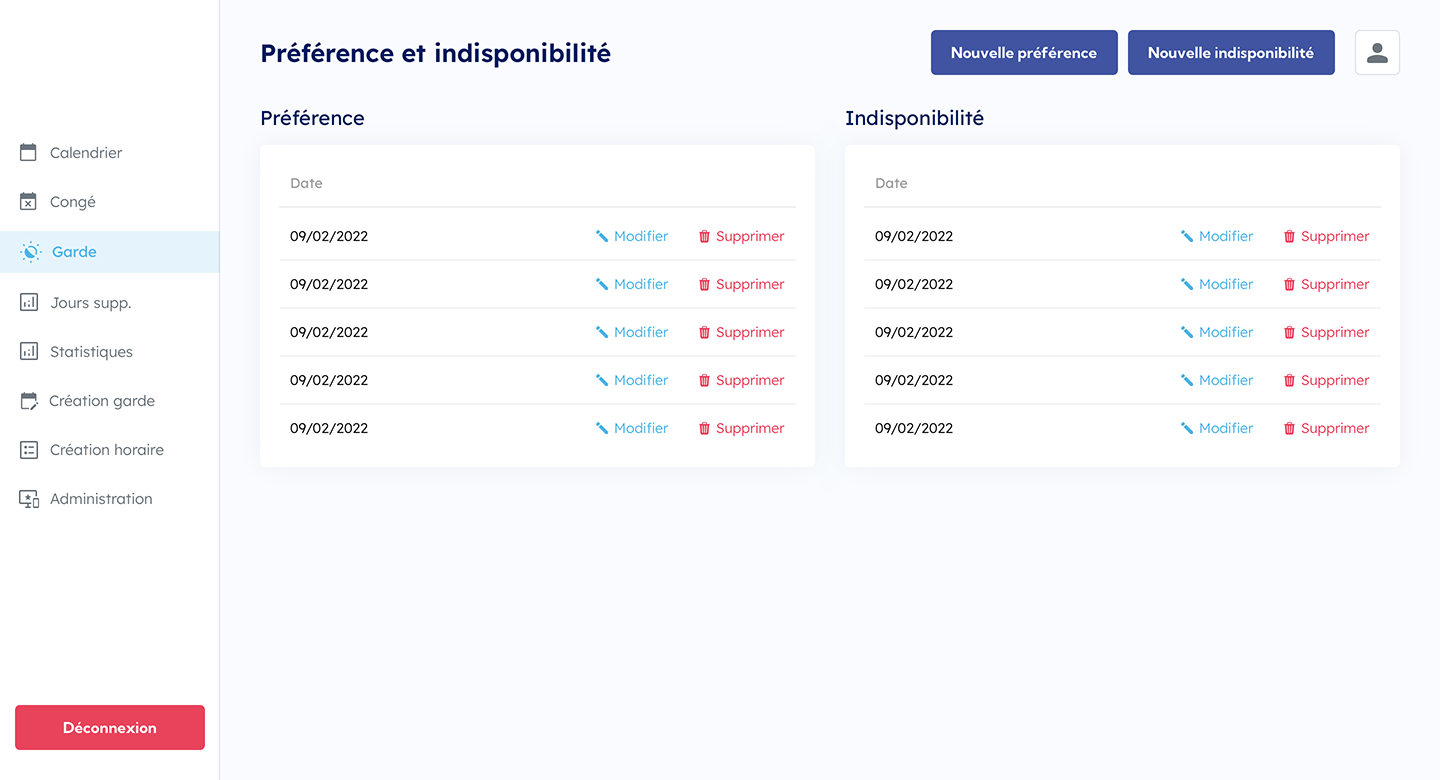Click the user profile icon button

pos(1377,53)
